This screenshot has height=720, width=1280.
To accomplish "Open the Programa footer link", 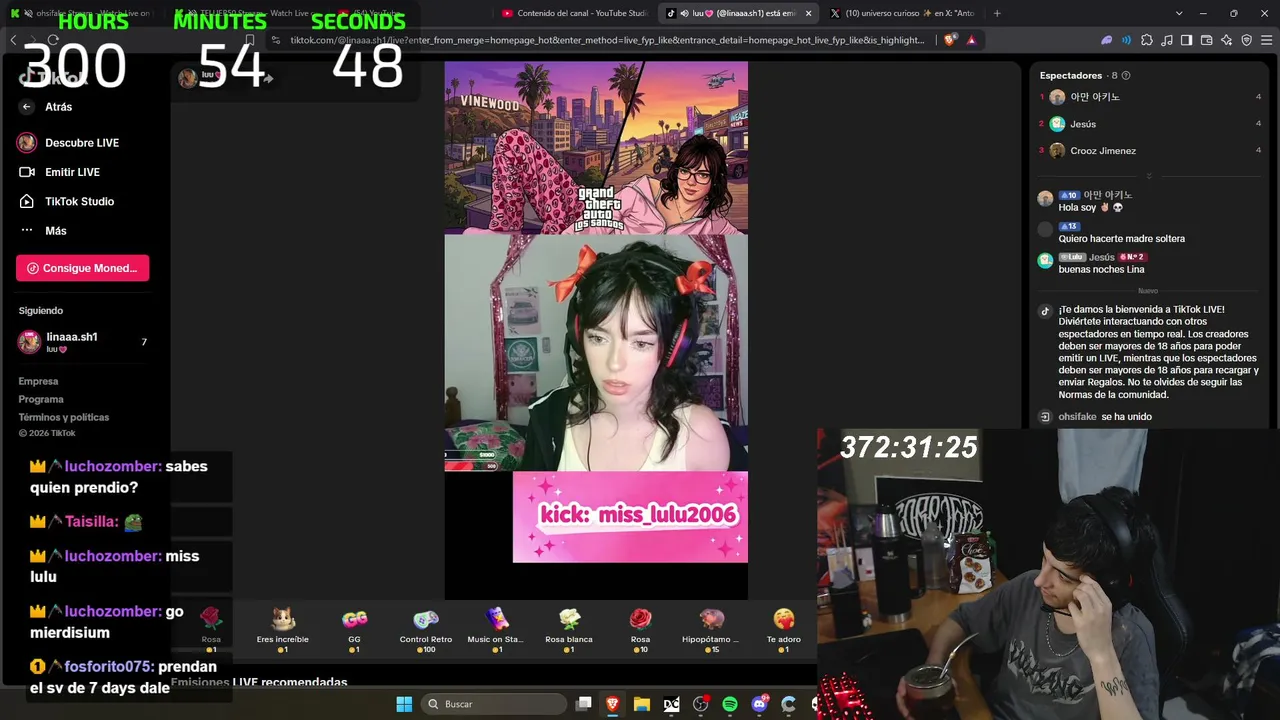I will pos(41,399).
